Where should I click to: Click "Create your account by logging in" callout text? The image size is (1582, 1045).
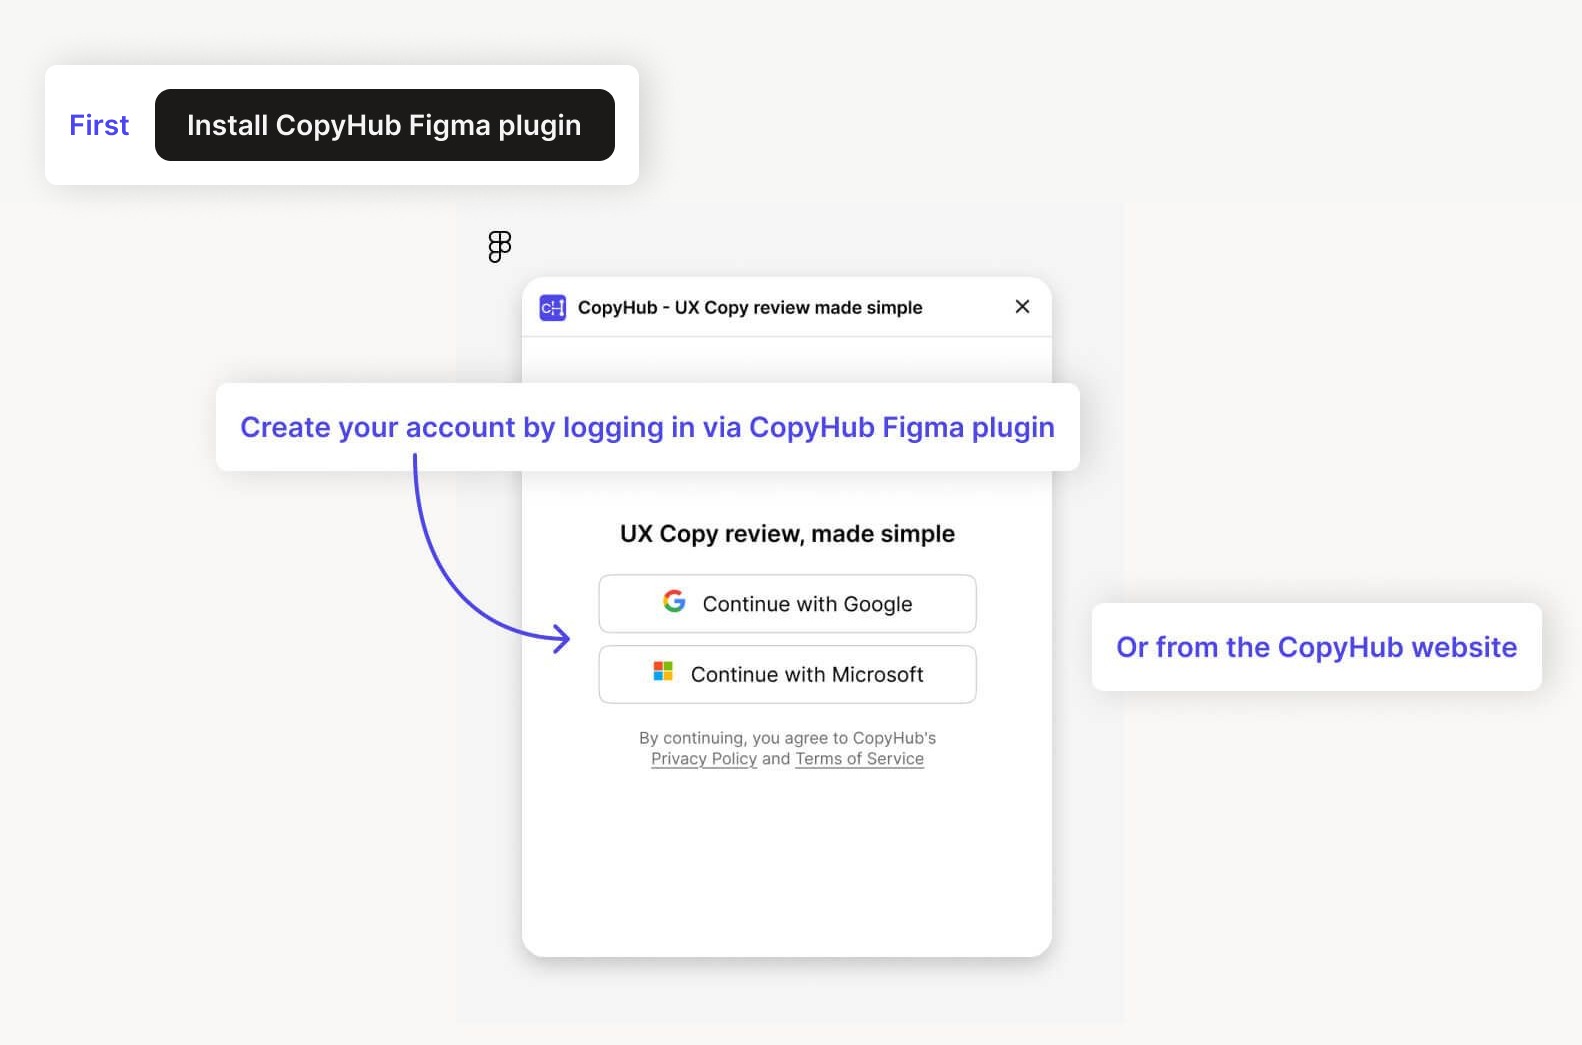[x=647, y=428]
